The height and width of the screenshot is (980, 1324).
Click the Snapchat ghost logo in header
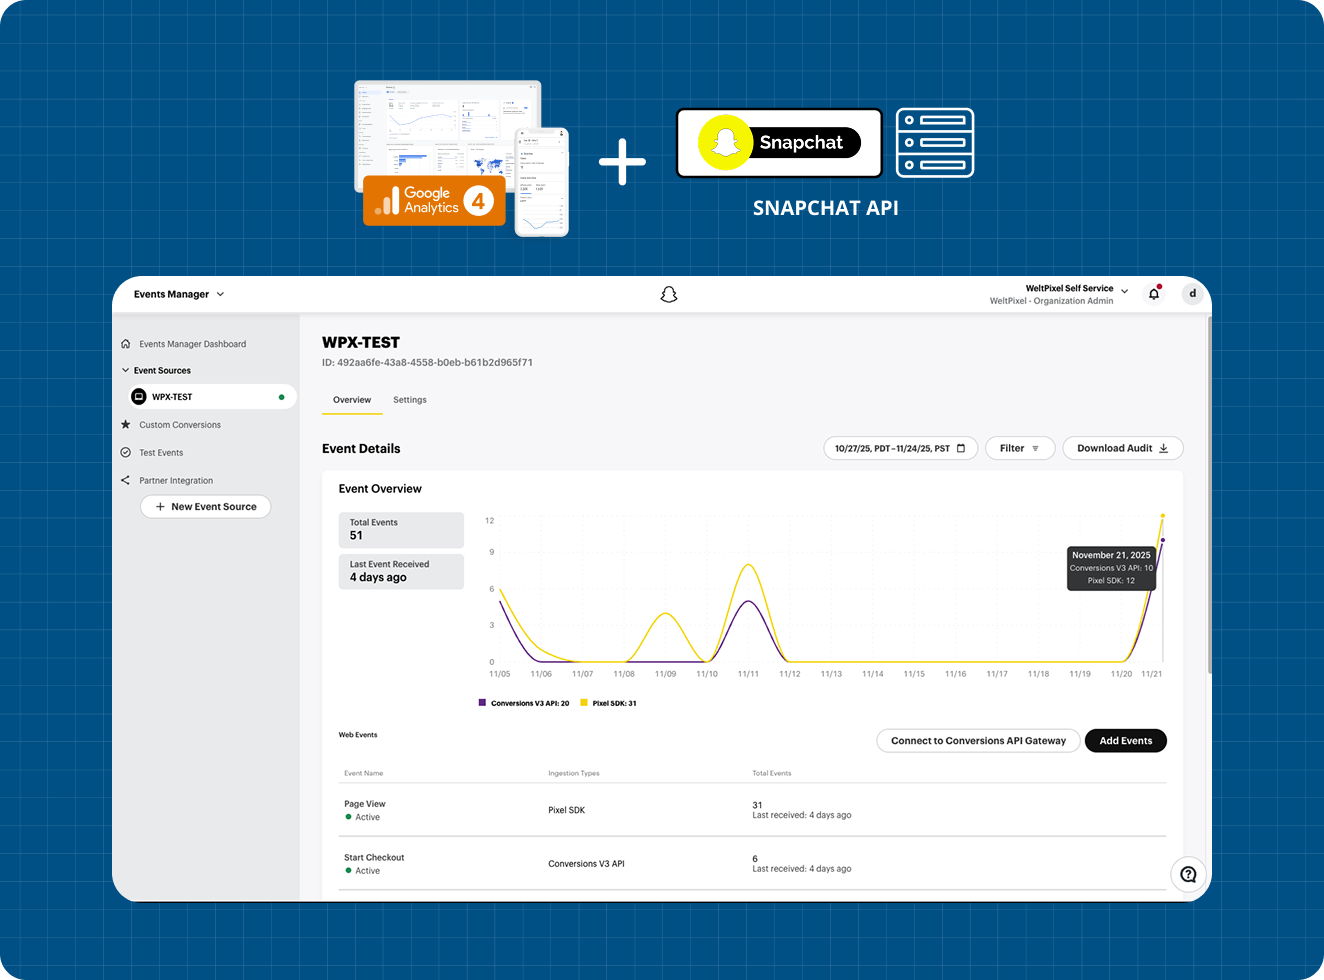click(x=669, y=294)
